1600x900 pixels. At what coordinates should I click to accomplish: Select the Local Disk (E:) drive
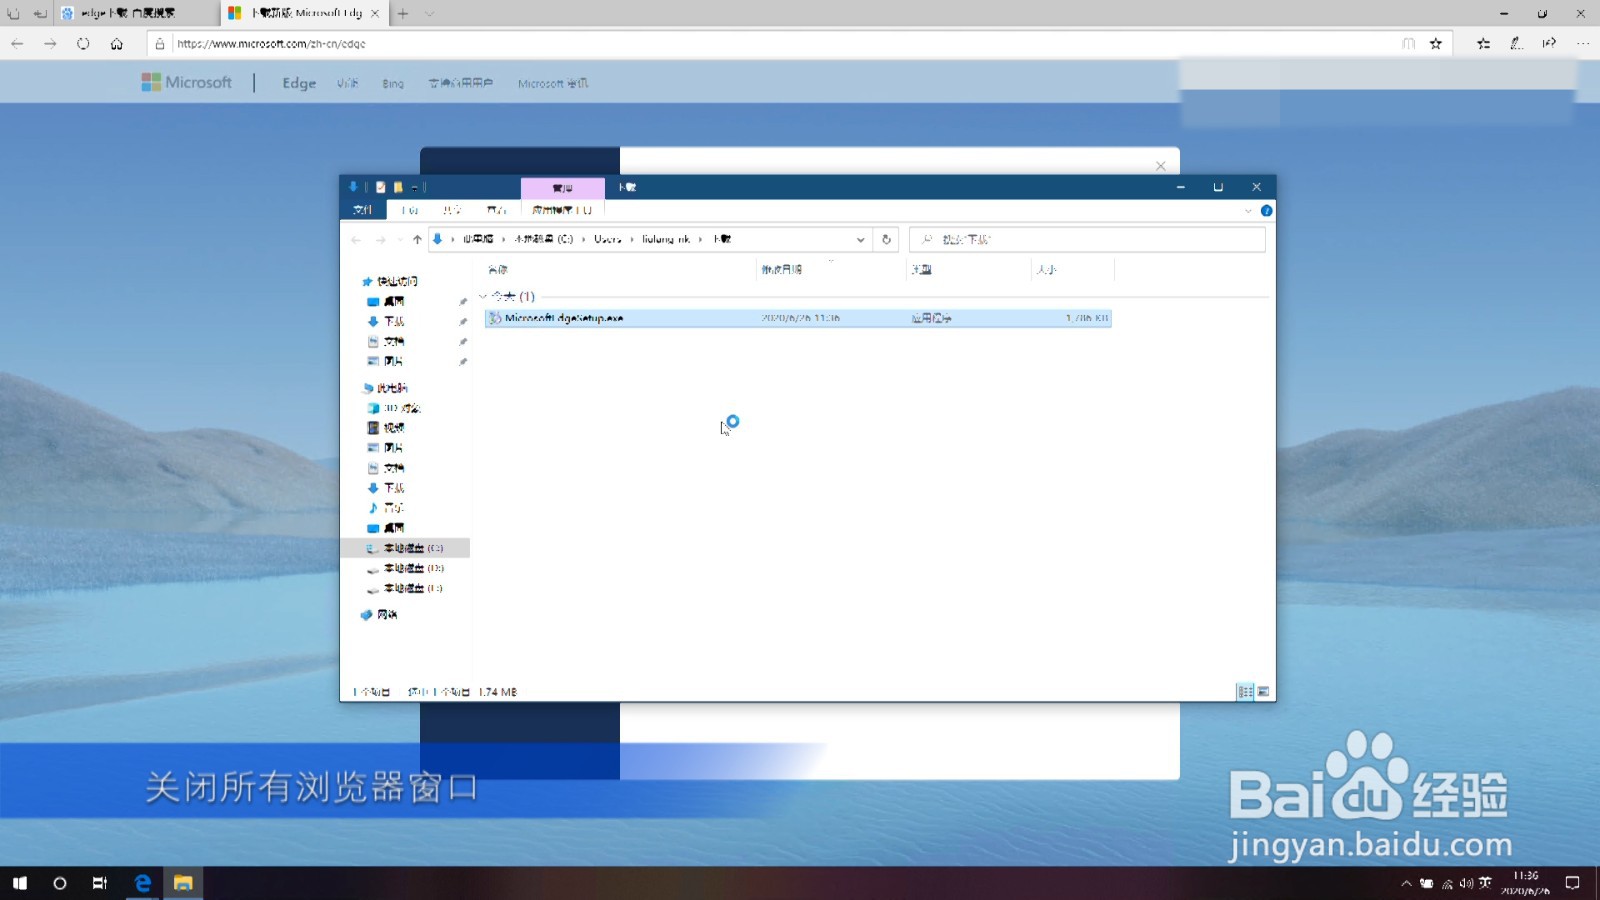pyautogui.click(x=405, y=588)
